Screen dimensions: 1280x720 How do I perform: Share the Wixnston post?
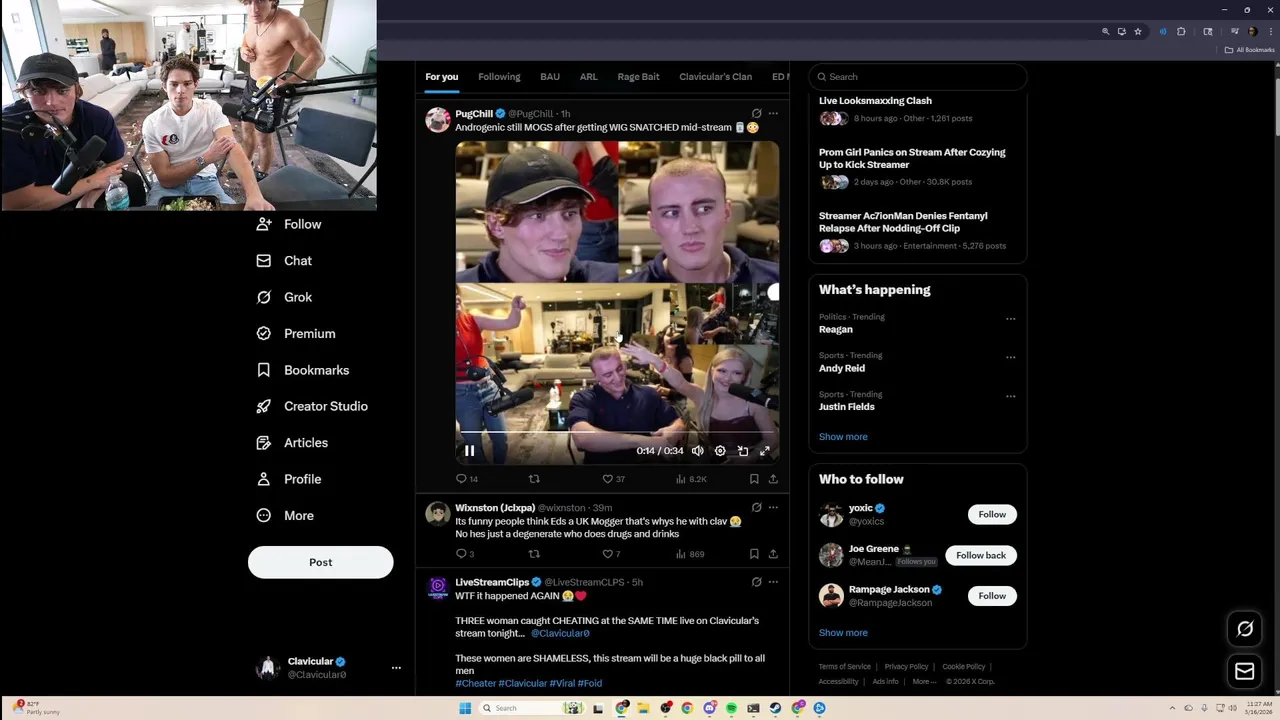(x=773, y=554)
